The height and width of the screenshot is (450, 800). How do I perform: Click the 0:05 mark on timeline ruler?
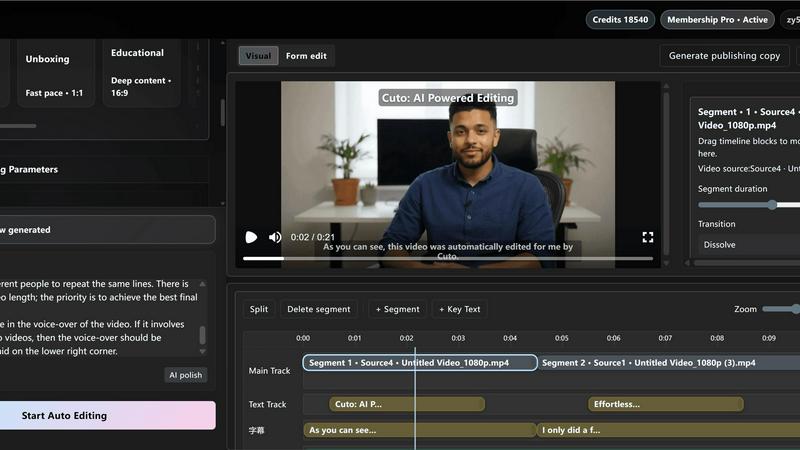coord(561,338)
